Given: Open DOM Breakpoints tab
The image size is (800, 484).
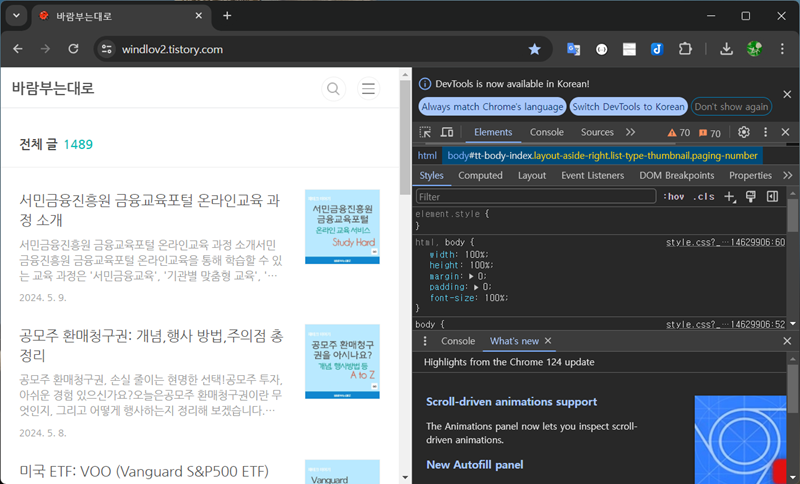Looking at the screenshot, I should pyautogui.click(x=677, y=175).
